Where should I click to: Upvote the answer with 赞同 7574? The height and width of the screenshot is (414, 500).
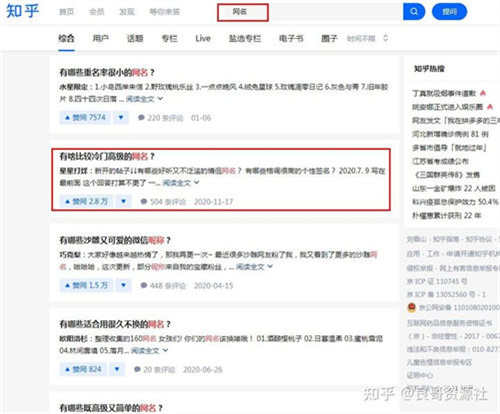click(x=85, y=117)
